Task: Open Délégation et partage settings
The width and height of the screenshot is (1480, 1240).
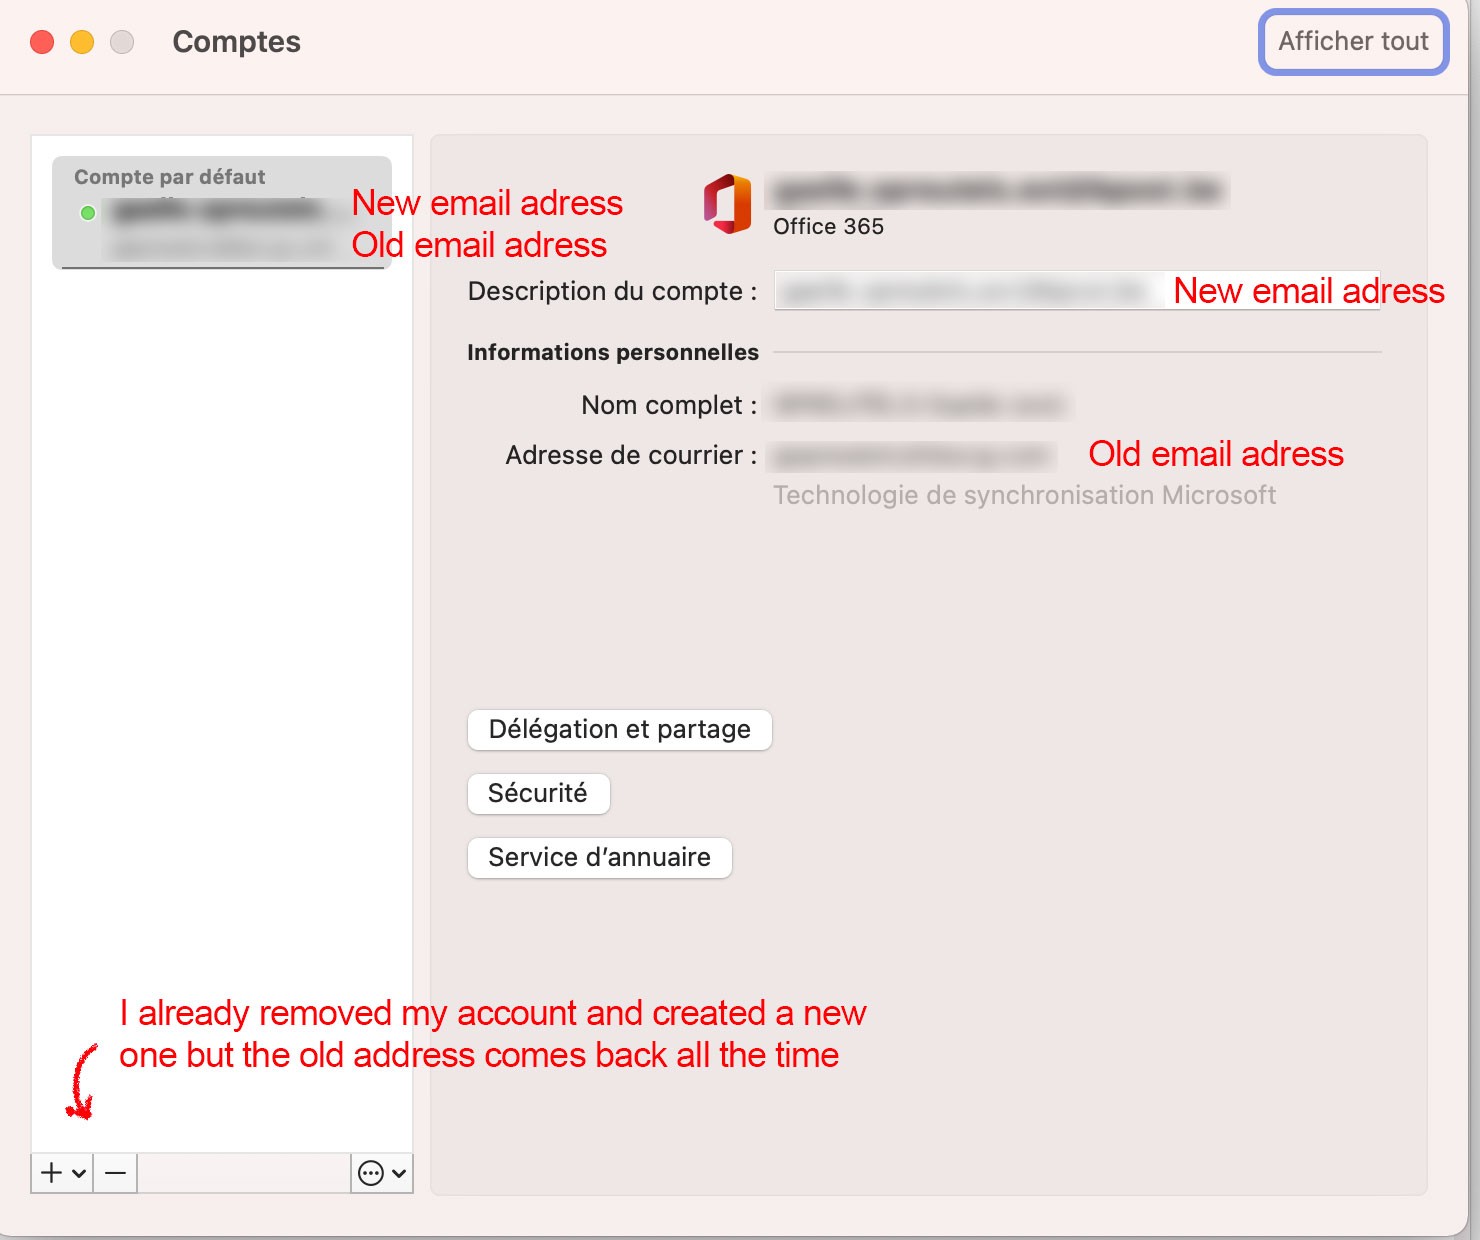Action: 619,730
